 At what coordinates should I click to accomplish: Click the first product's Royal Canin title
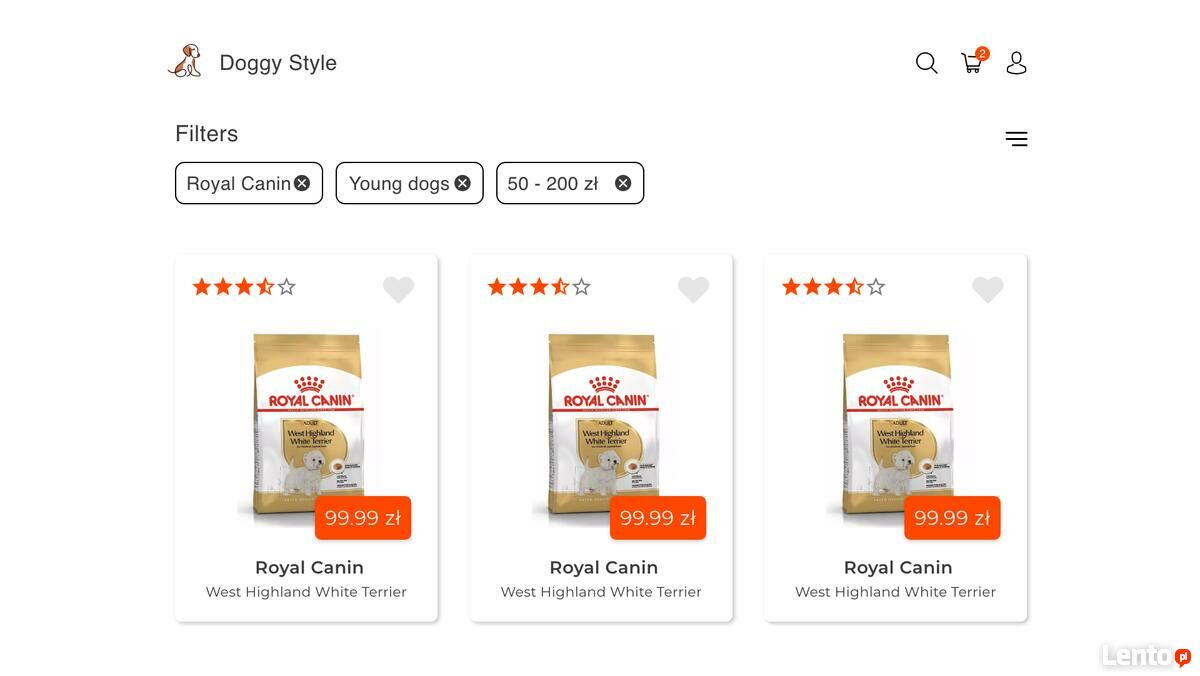309,567
